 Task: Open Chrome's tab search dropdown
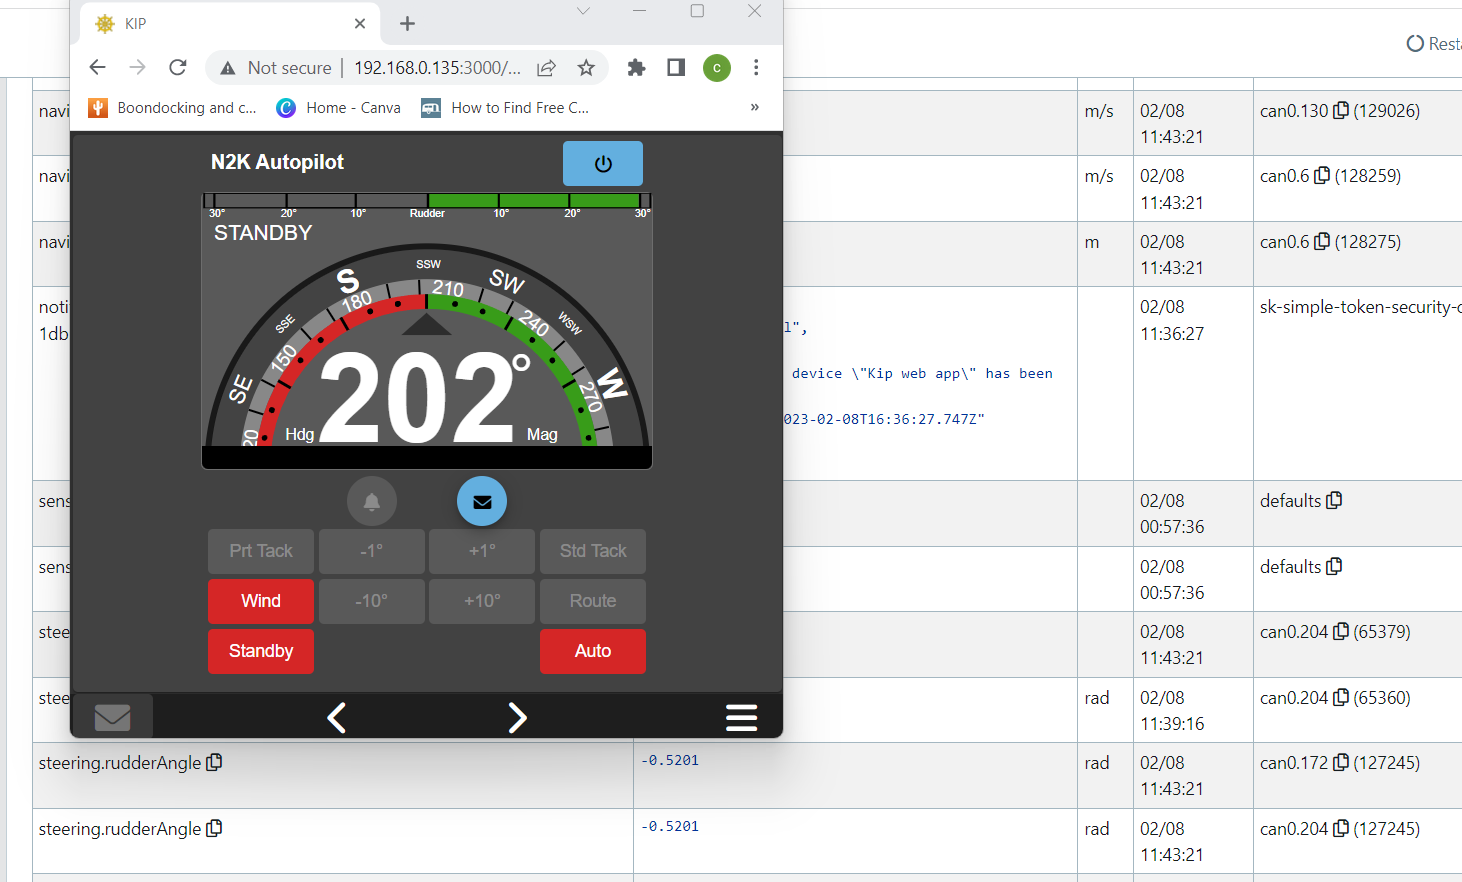point(582,12)
